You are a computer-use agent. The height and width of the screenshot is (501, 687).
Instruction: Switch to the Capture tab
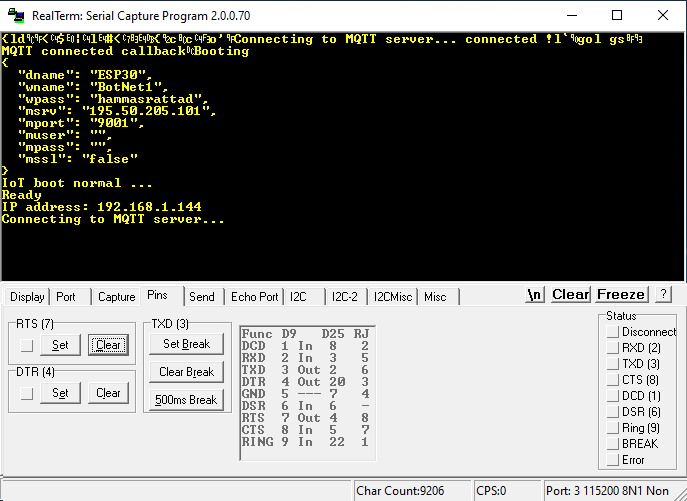(x=116, y=297)
